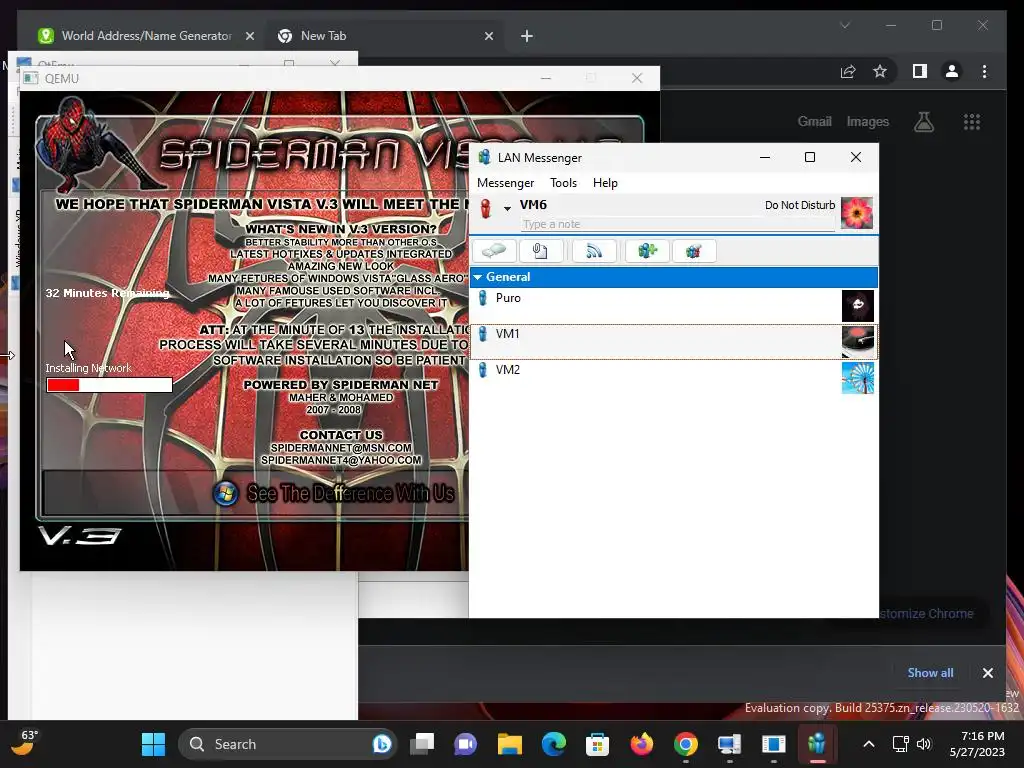Close the New Tab tab
Screen dimensions: 1024x768
[x=488, y=36]
